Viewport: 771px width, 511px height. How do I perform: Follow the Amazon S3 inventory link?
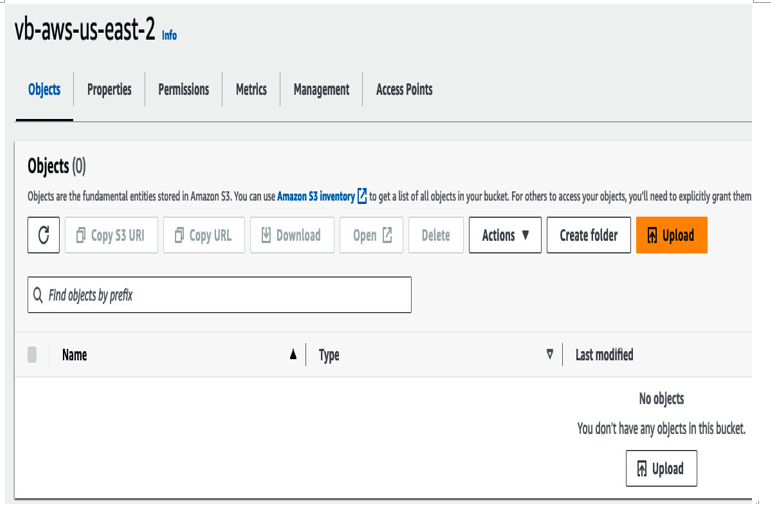pos(316,196)
